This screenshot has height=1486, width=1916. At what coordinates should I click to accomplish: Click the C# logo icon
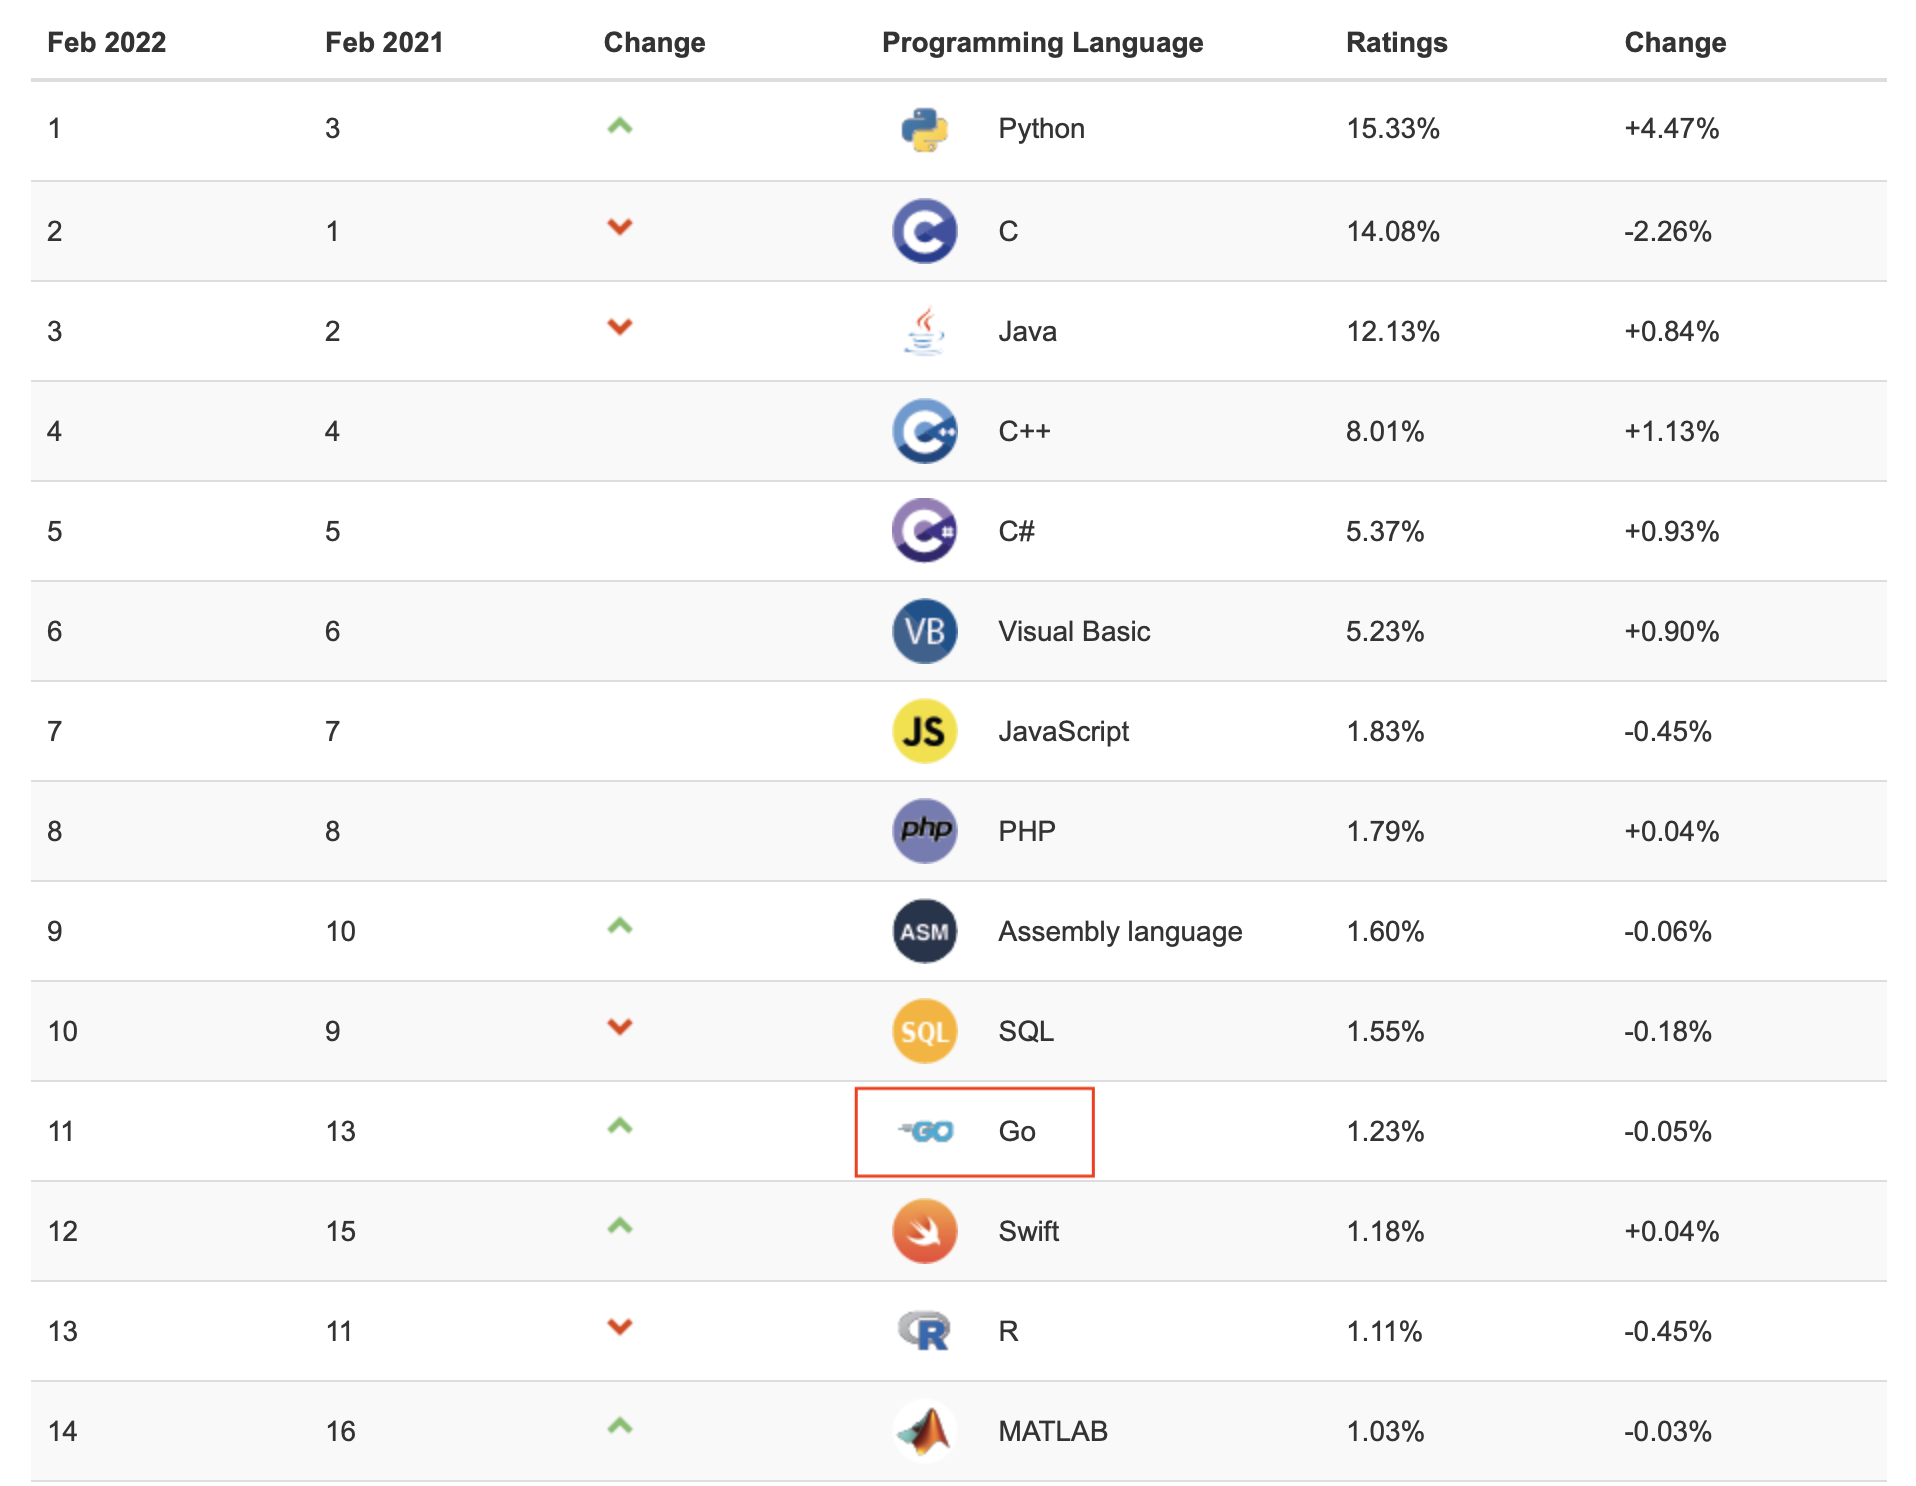[x=924, y=531]
